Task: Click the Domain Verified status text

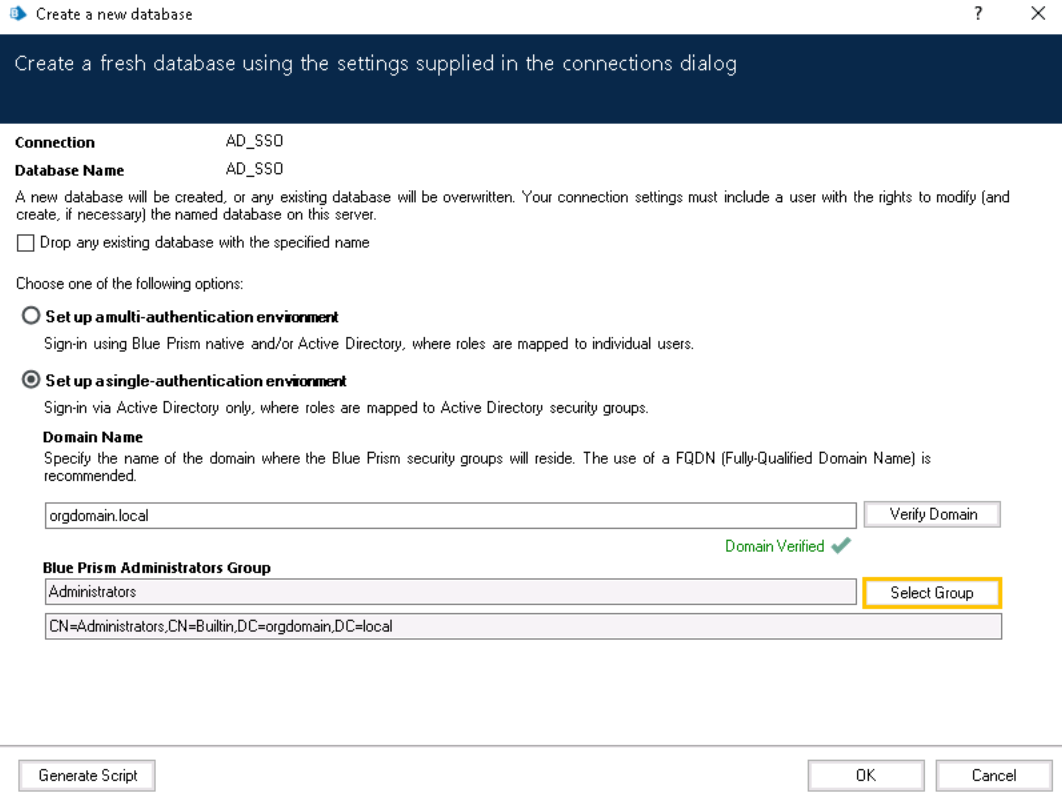Action: (x=774, y=546)
